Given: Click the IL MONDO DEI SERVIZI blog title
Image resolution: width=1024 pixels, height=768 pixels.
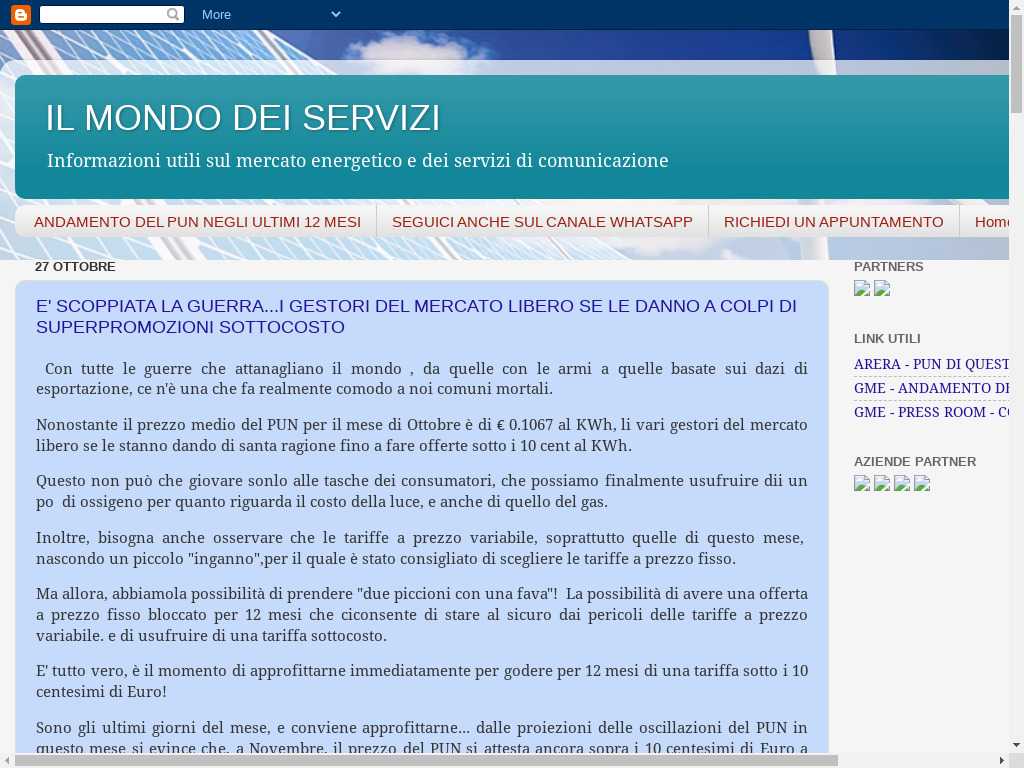Looking at the screenshot, I should [x=243, y=118].
